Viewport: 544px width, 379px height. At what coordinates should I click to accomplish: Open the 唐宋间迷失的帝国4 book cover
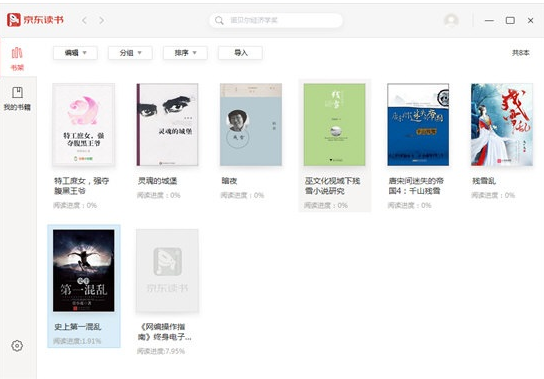(x=418, y=124)
